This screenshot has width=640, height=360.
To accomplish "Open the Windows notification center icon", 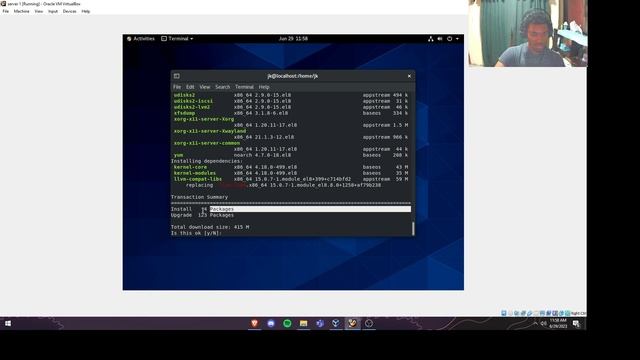I will click(x=576, y=323).
